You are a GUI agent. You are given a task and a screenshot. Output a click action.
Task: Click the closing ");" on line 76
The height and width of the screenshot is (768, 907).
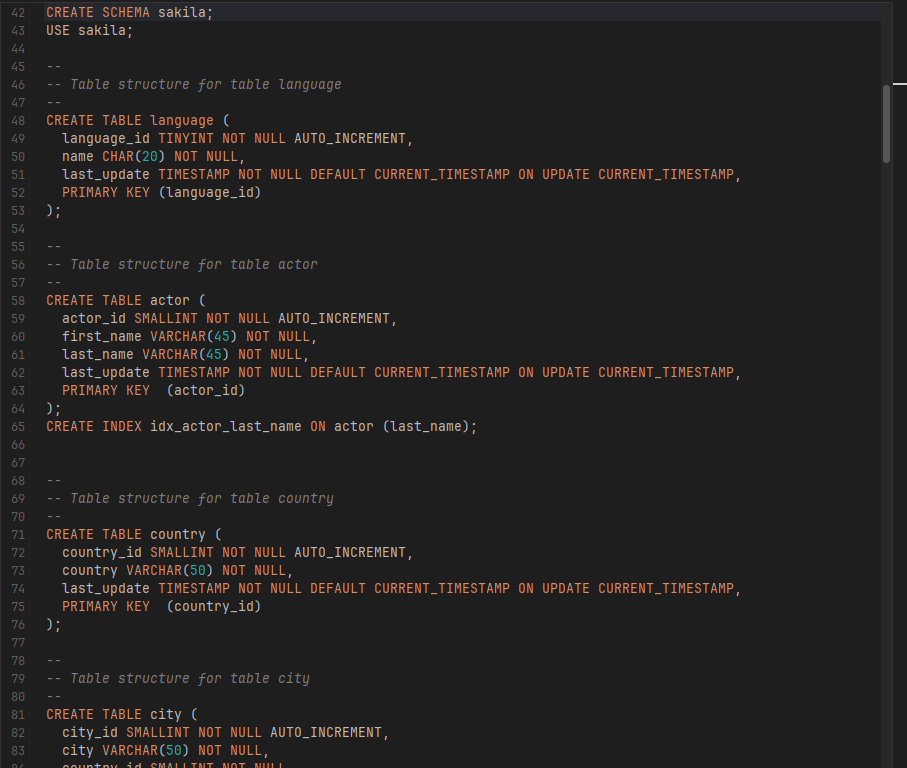[x=53, y=624]
